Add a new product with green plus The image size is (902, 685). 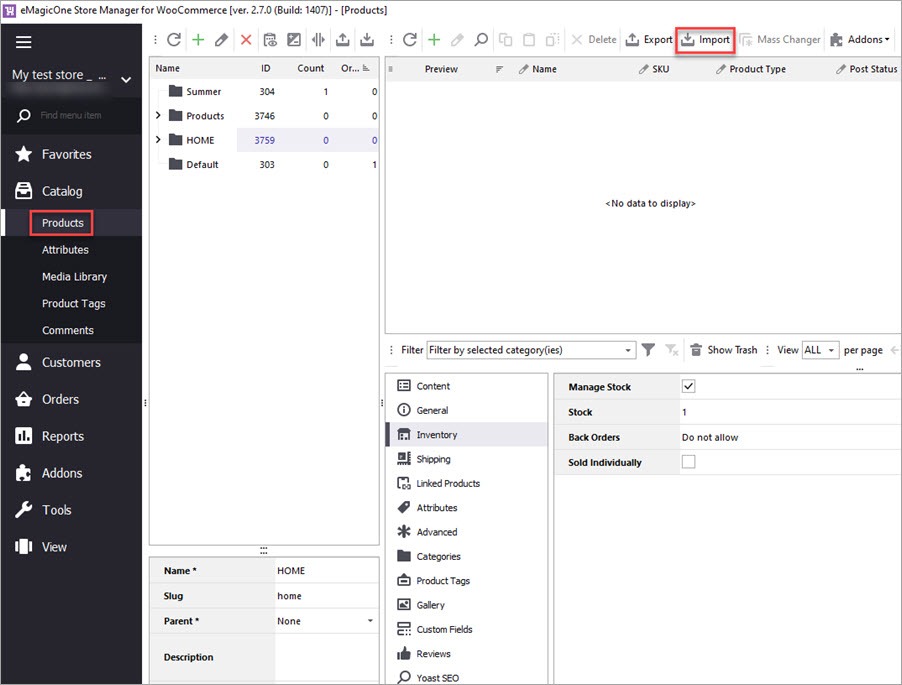point(434,40)
